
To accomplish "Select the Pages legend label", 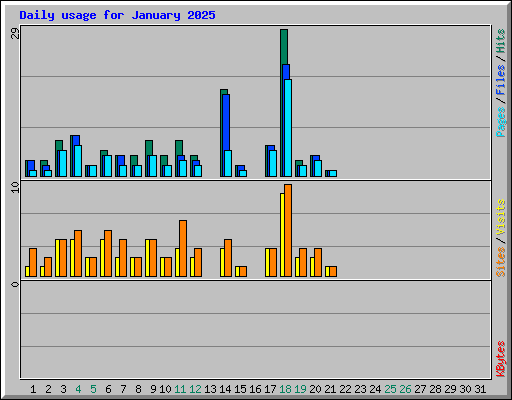I will click(501, 122).
